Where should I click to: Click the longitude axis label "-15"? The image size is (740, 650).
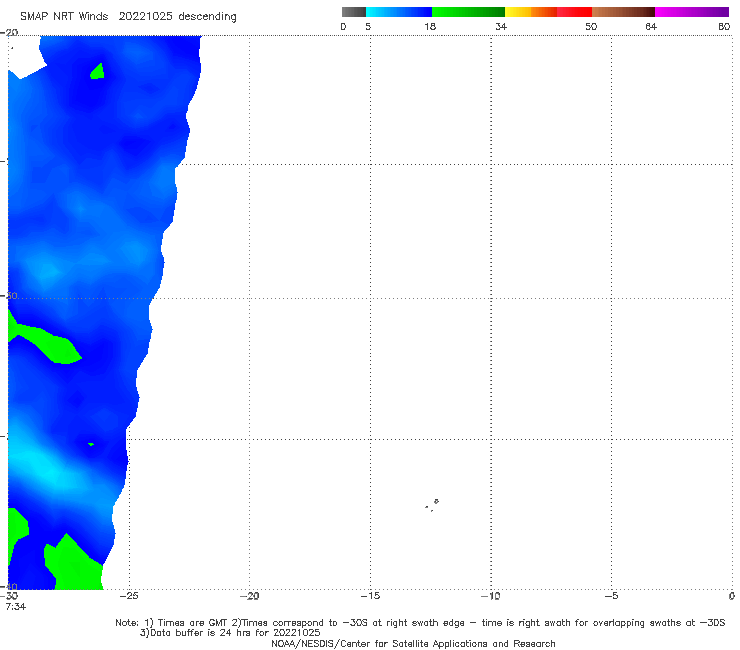tap(370, 596)
